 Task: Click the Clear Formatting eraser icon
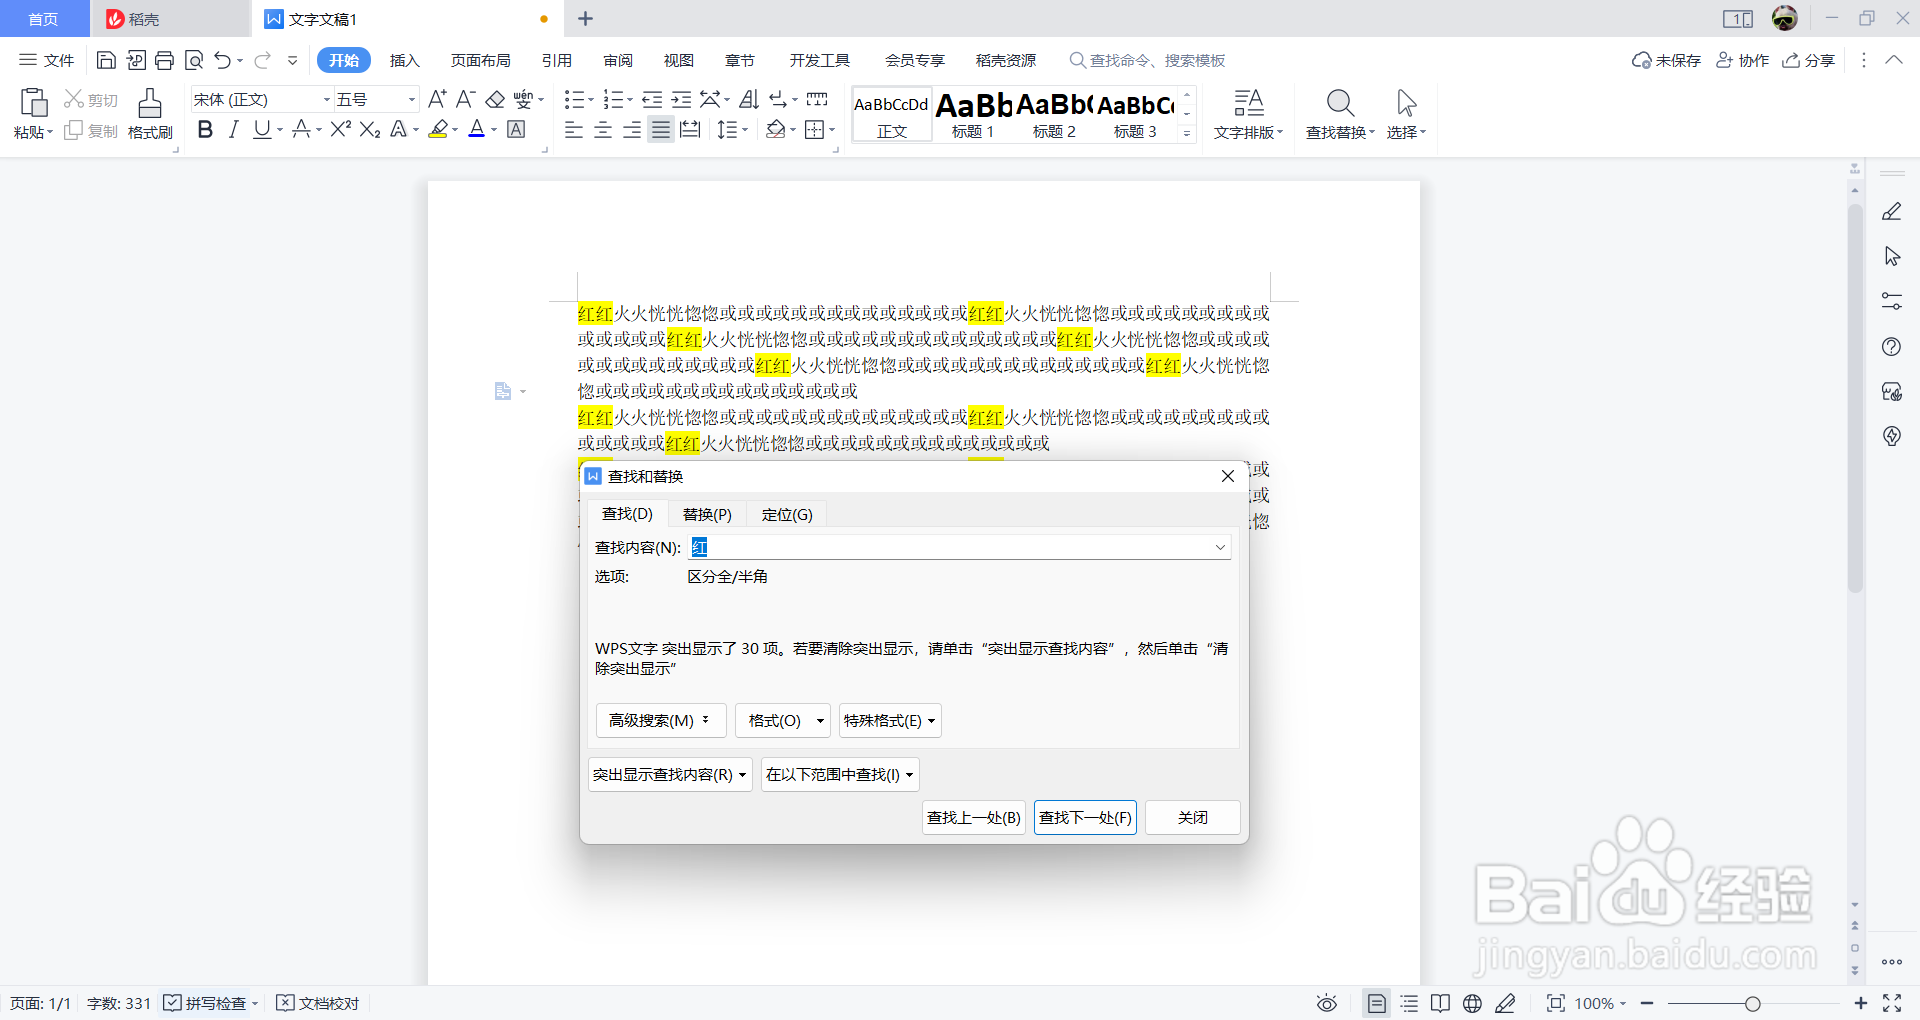click(495, 99)
